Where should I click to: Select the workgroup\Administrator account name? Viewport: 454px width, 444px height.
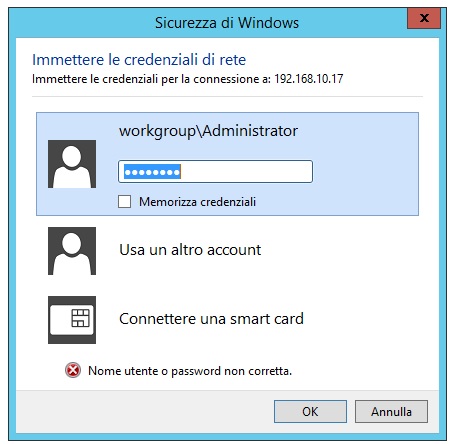coord(208,131)
